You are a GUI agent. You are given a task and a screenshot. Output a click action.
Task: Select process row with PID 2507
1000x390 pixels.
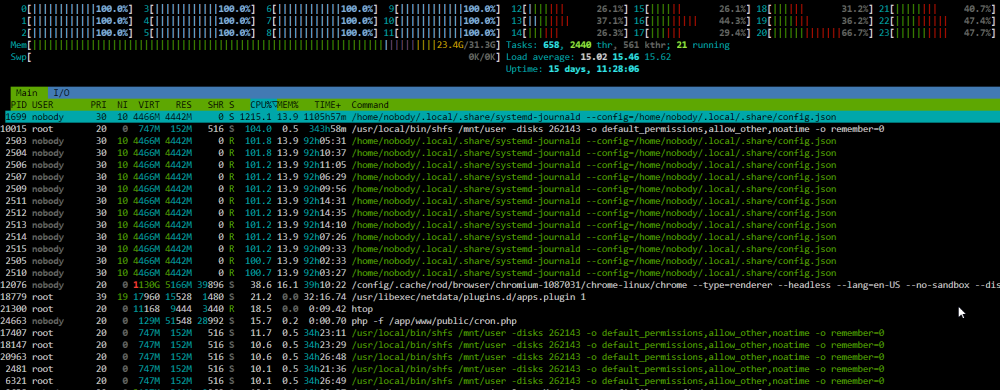pos(500,177)
